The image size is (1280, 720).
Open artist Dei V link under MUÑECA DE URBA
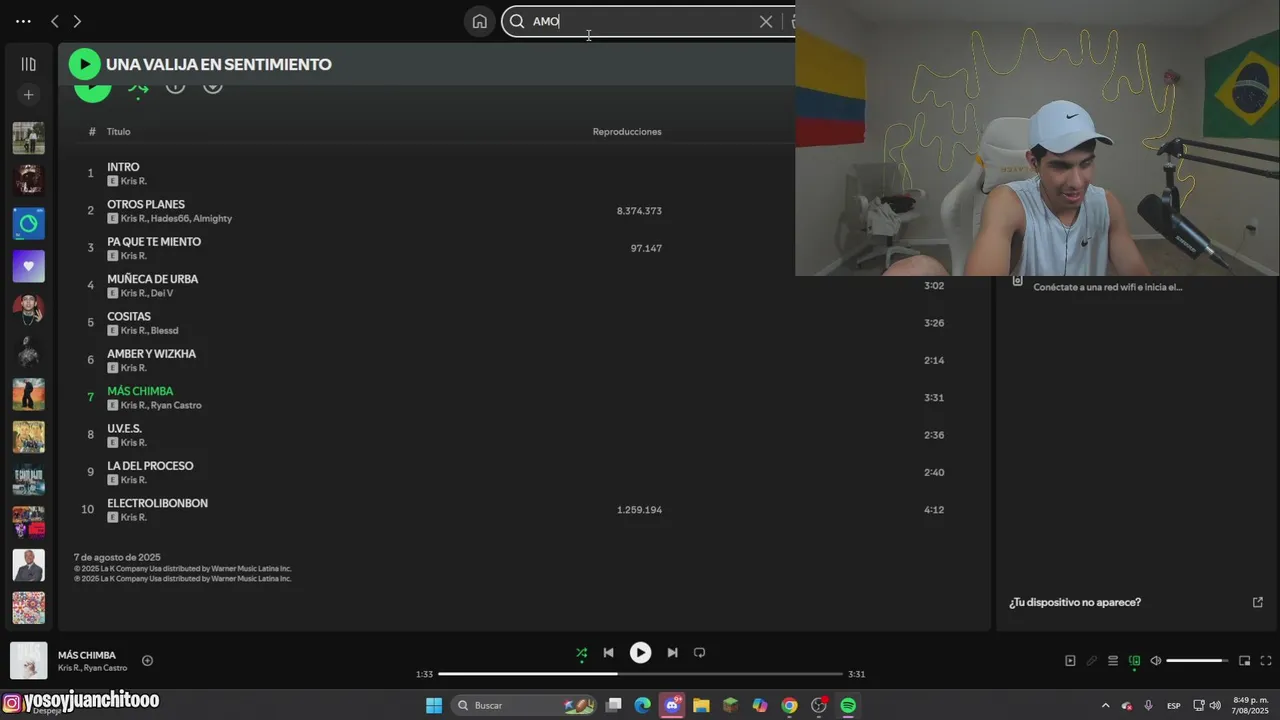tap(162, 293)
